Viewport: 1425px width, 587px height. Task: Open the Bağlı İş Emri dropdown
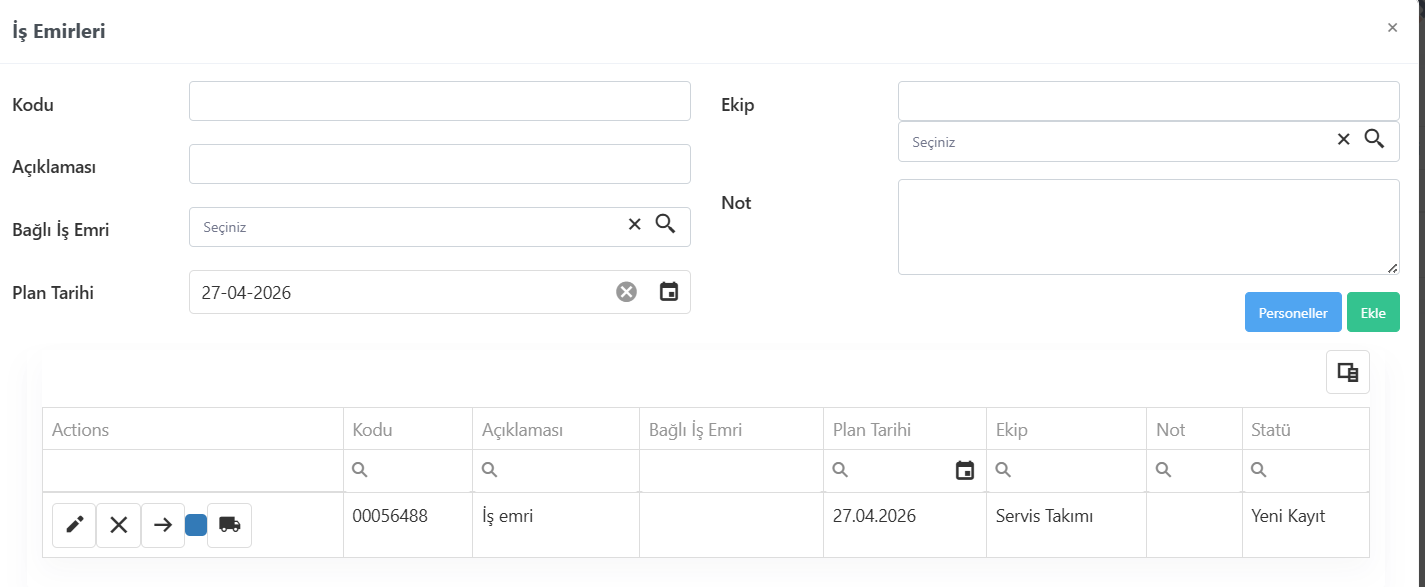point(440,227)
